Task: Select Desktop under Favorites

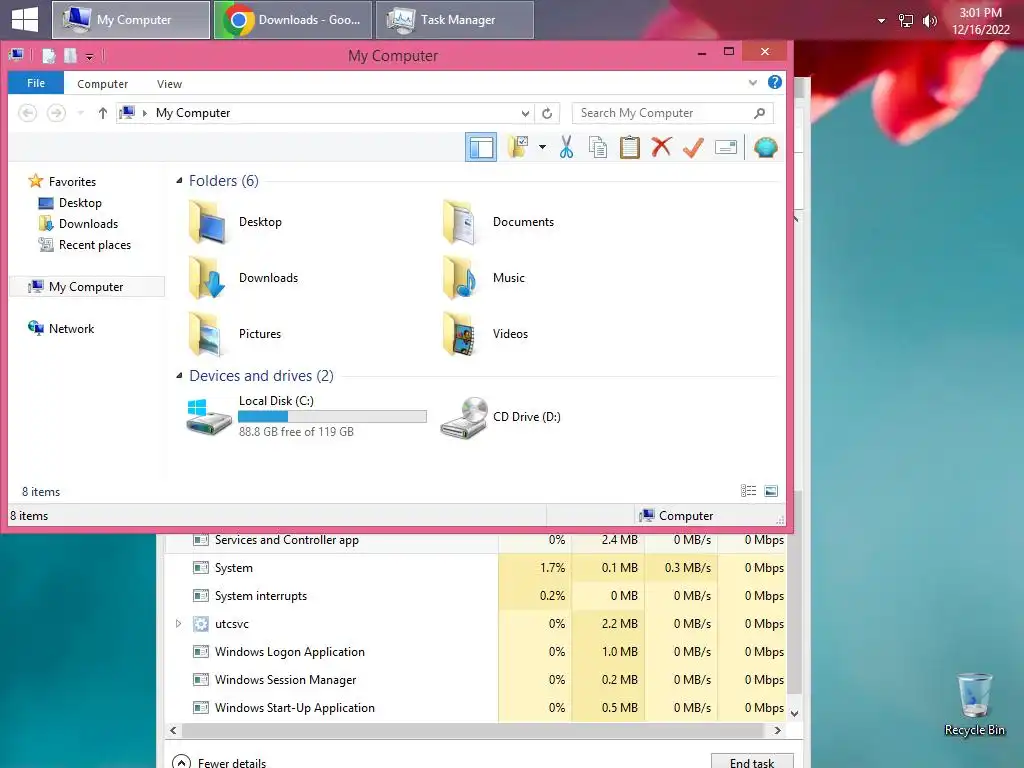Action: click(x=70, y=203)
